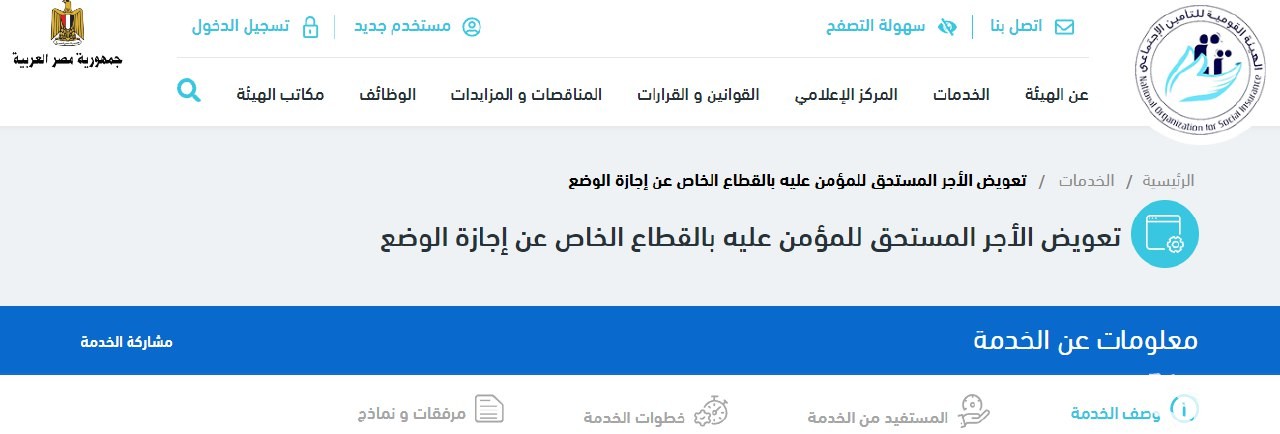Click the service gear window icon
The height and width of the screenshot is (434, 1280).
point(1164,234)
